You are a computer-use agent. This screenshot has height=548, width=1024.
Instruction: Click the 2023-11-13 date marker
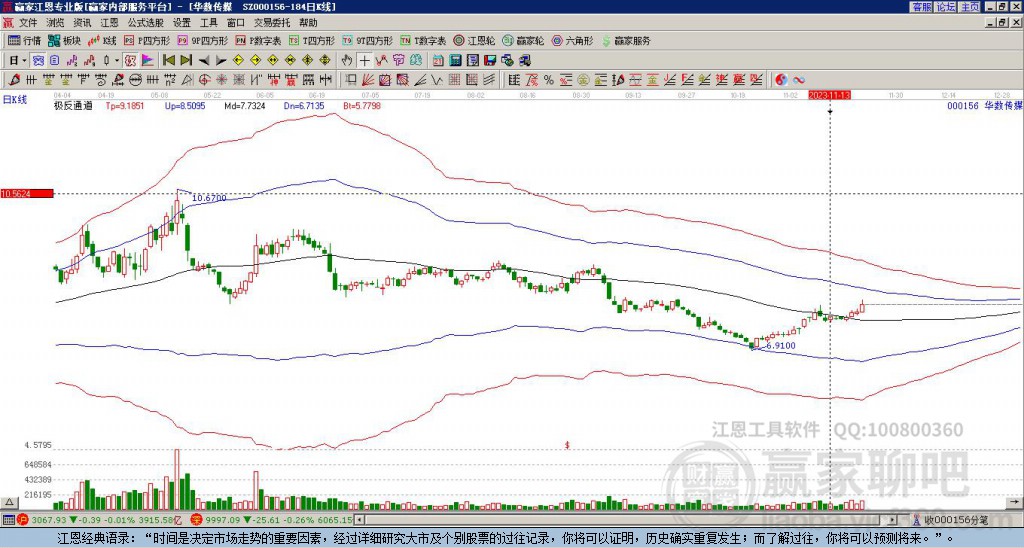pos(829,95)
